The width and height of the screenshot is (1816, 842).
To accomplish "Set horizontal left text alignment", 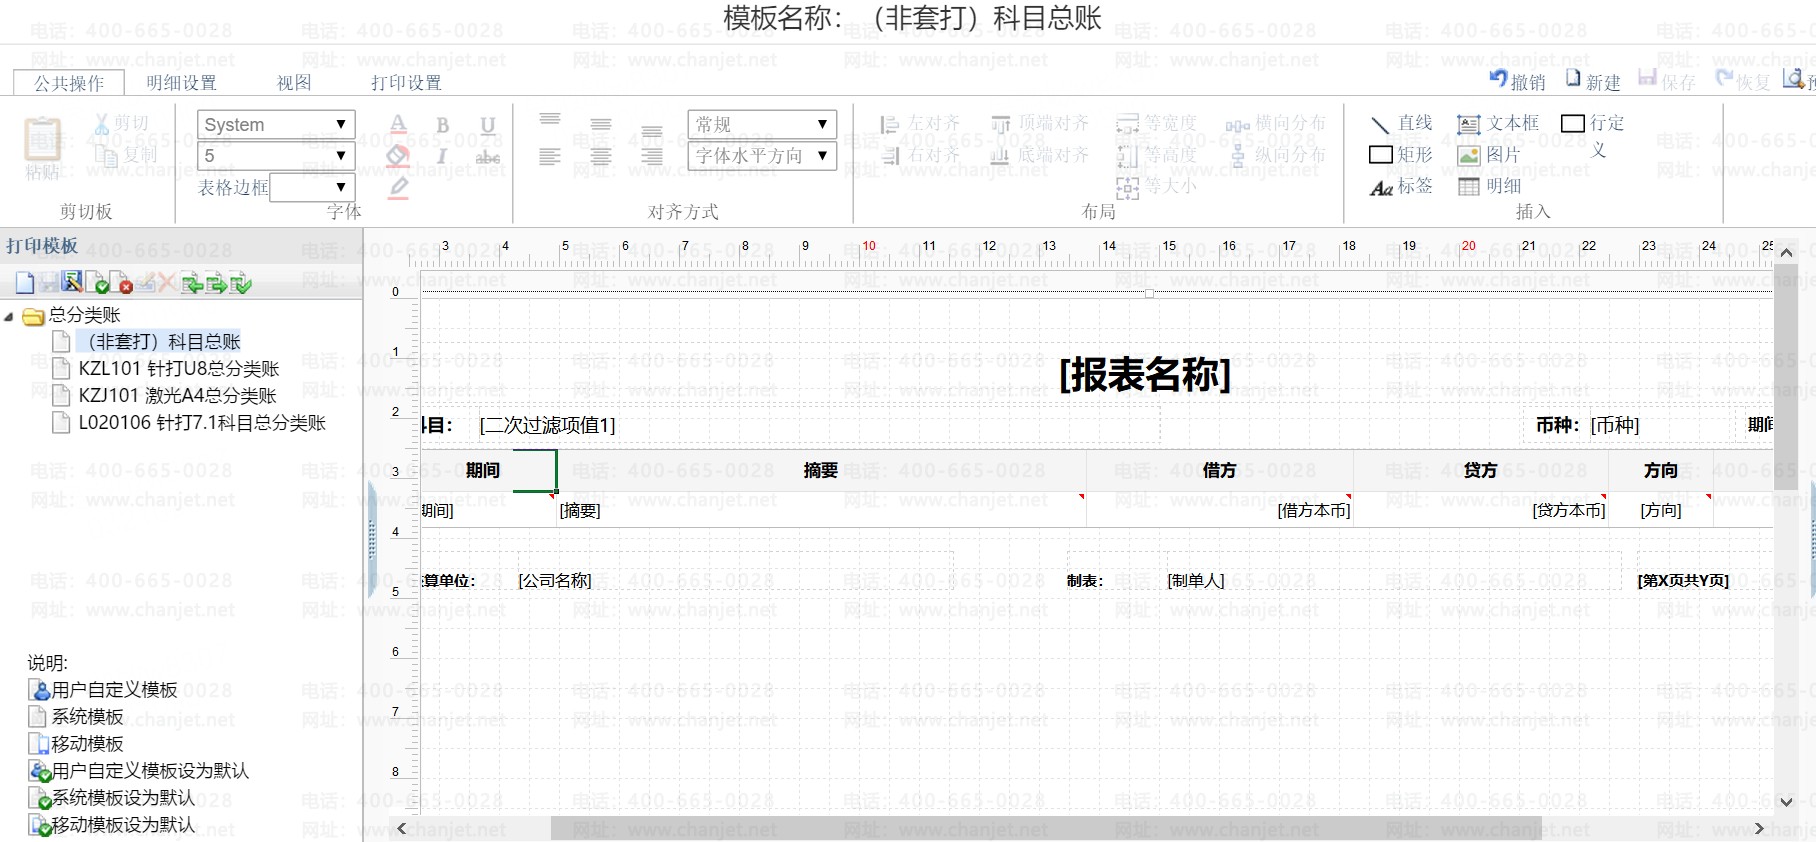I will 550,156.
